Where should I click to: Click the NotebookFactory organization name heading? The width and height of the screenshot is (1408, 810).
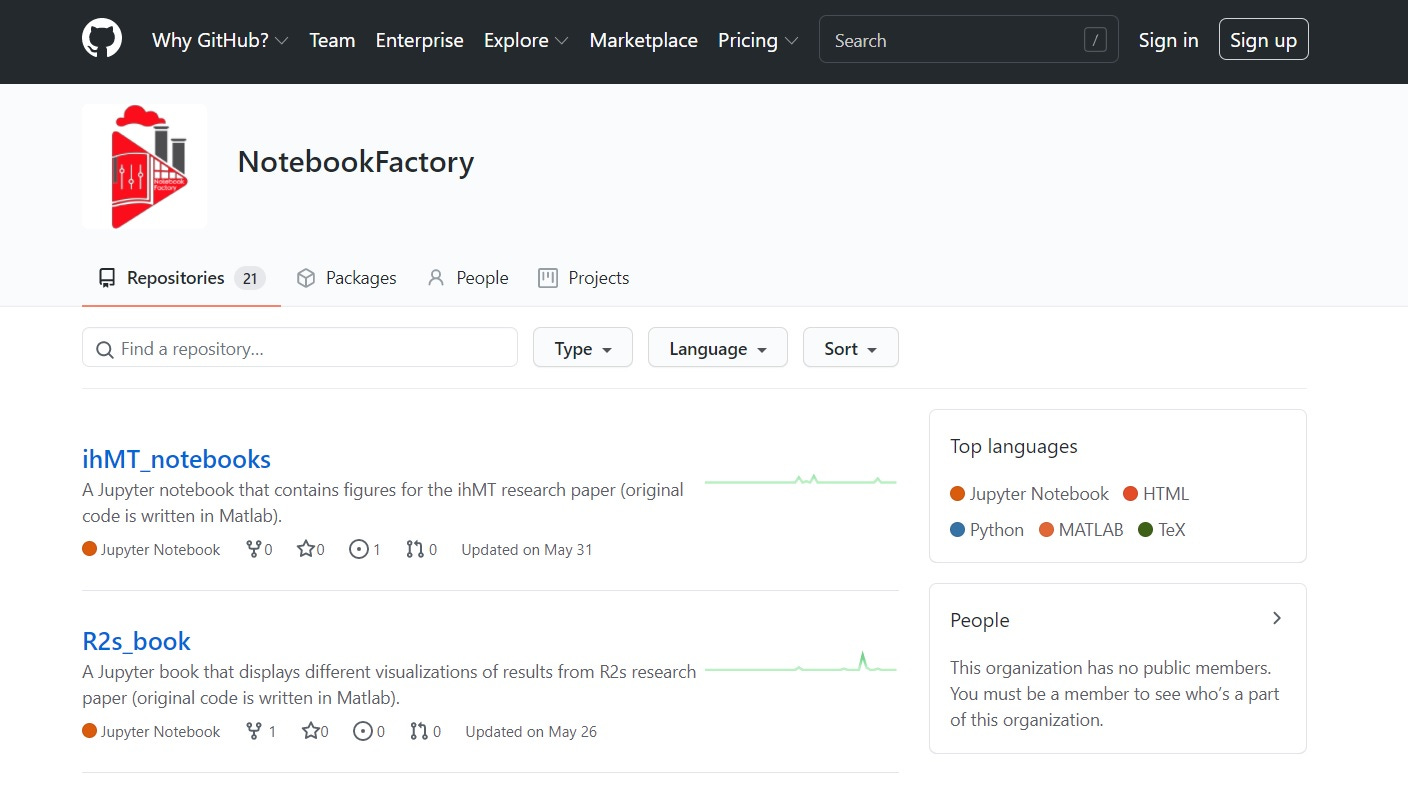(356, 162)
